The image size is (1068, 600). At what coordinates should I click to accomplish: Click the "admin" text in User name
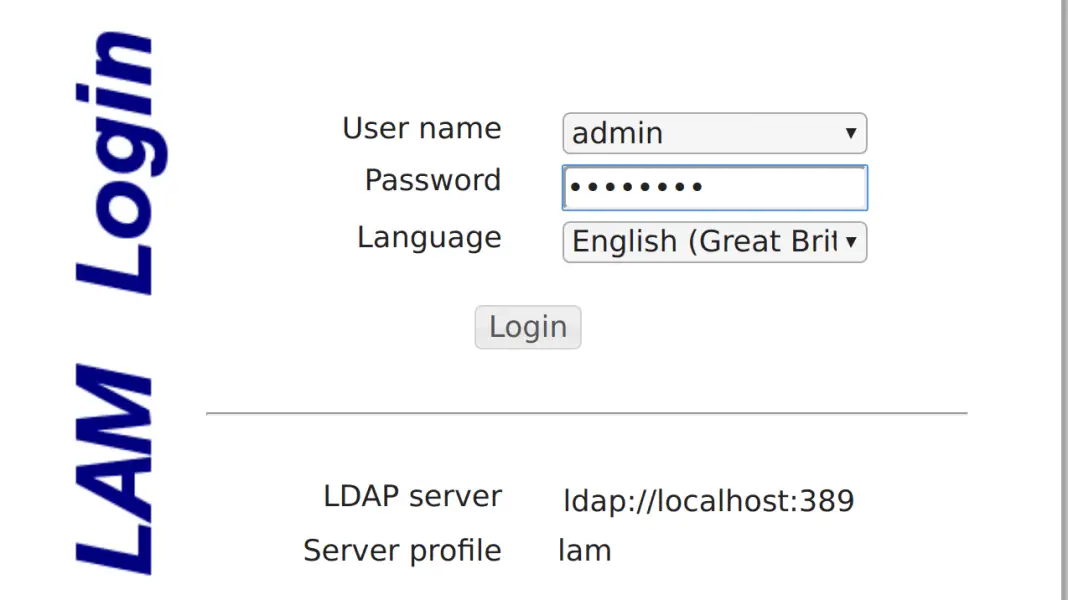(x=617, y=133)
